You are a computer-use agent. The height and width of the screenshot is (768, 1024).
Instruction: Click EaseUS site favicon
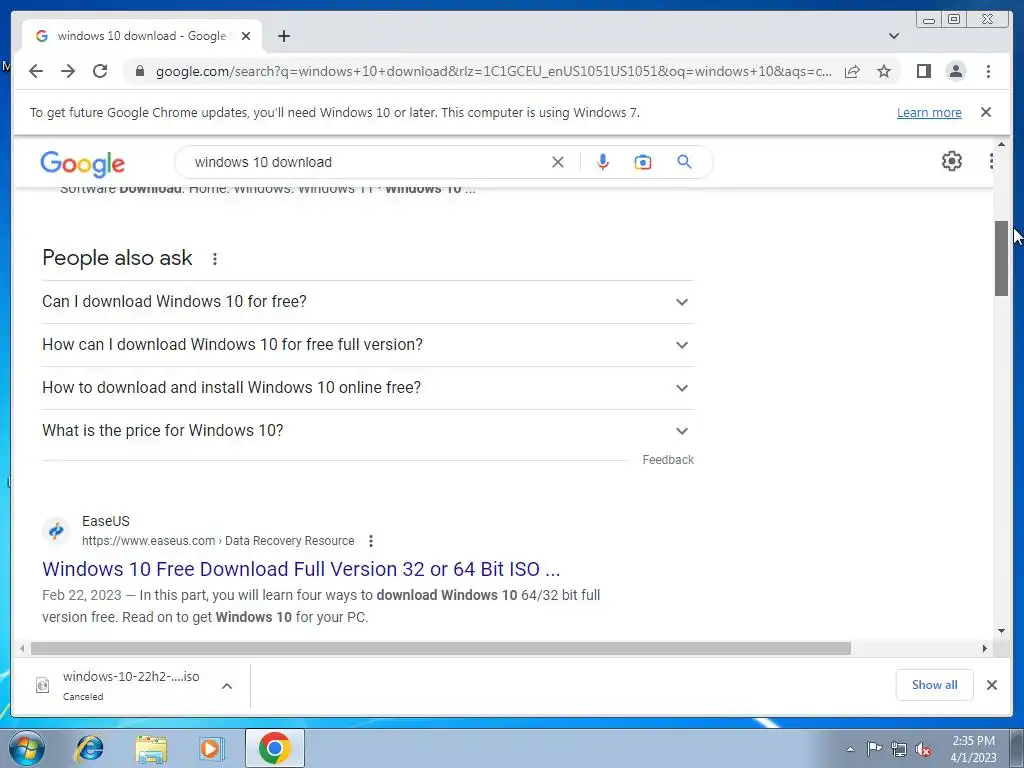pyautogui.click(x=56, y=530)
